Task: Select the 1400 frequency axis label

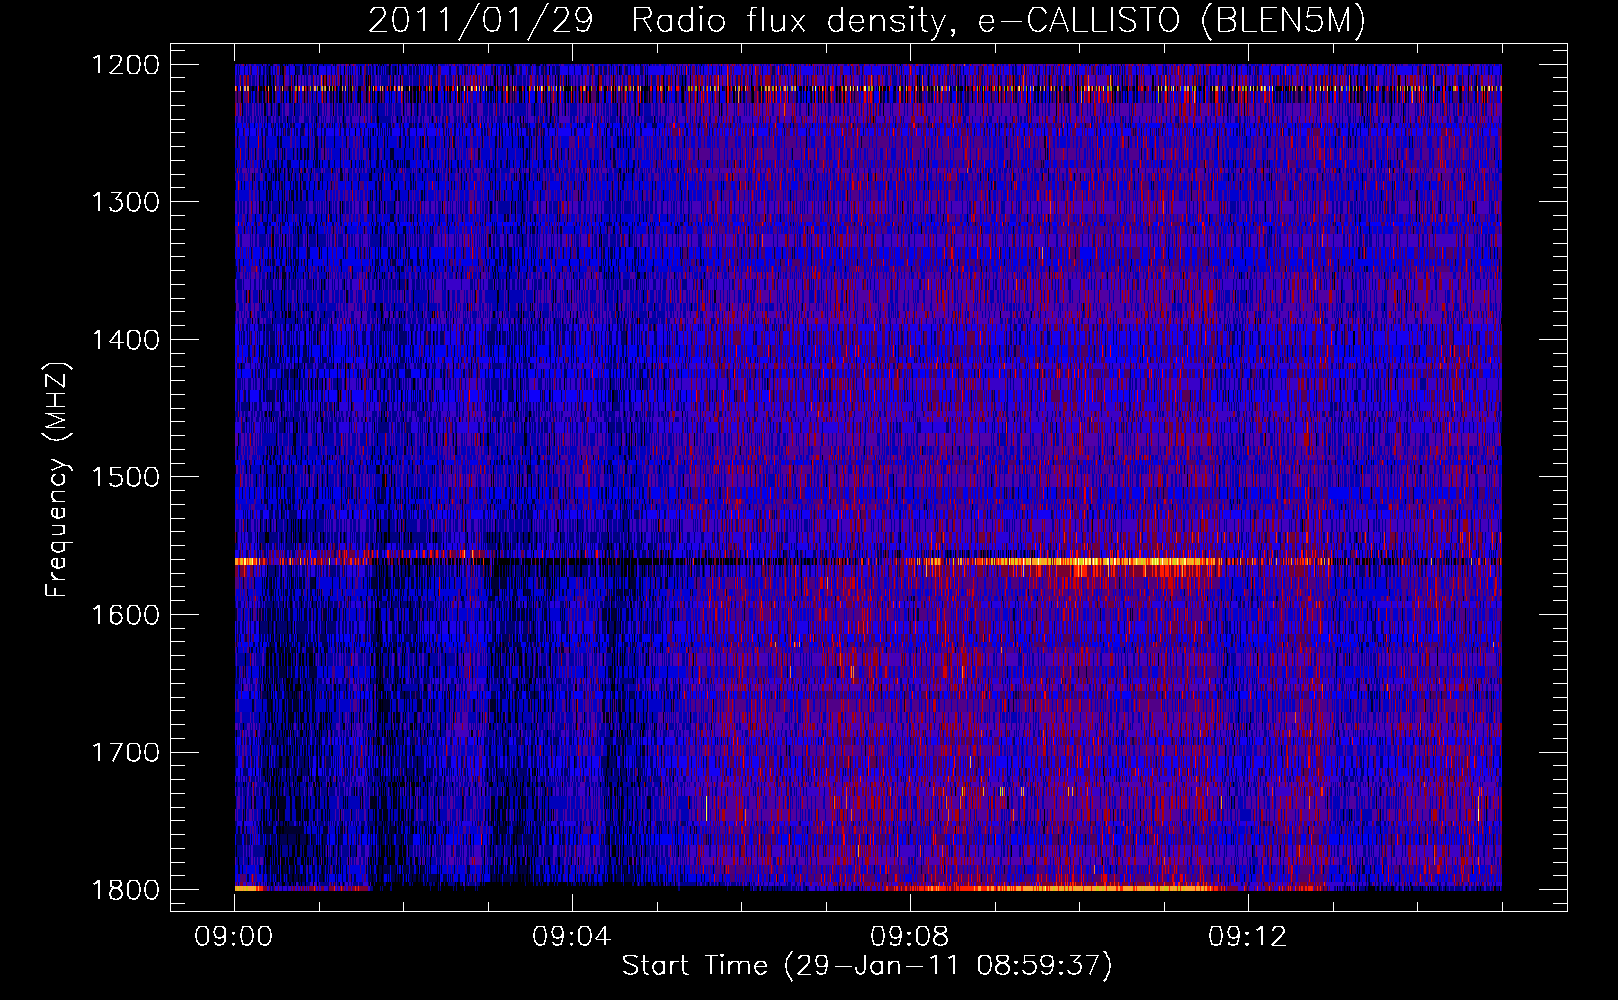Action: pos(125,340)
